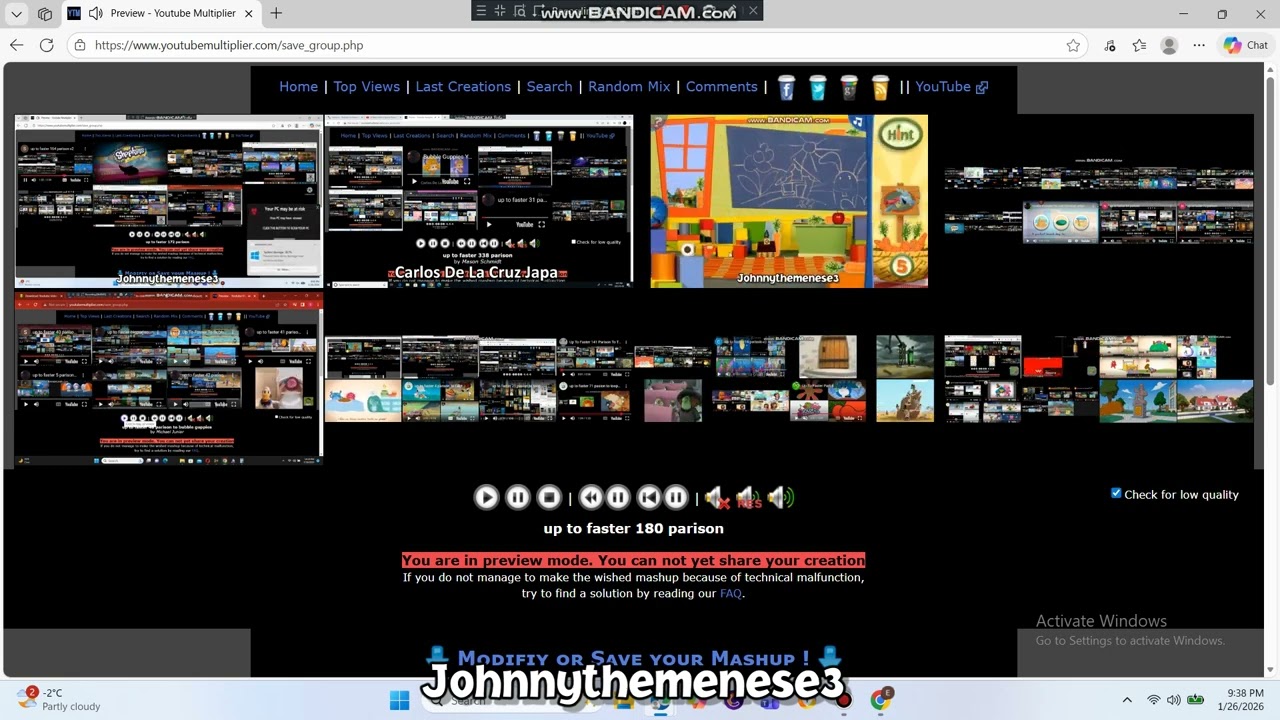This screenshot has height=720, width=1280.
Task: Show hidden system tray icons
Action: tap(1127, 700)
